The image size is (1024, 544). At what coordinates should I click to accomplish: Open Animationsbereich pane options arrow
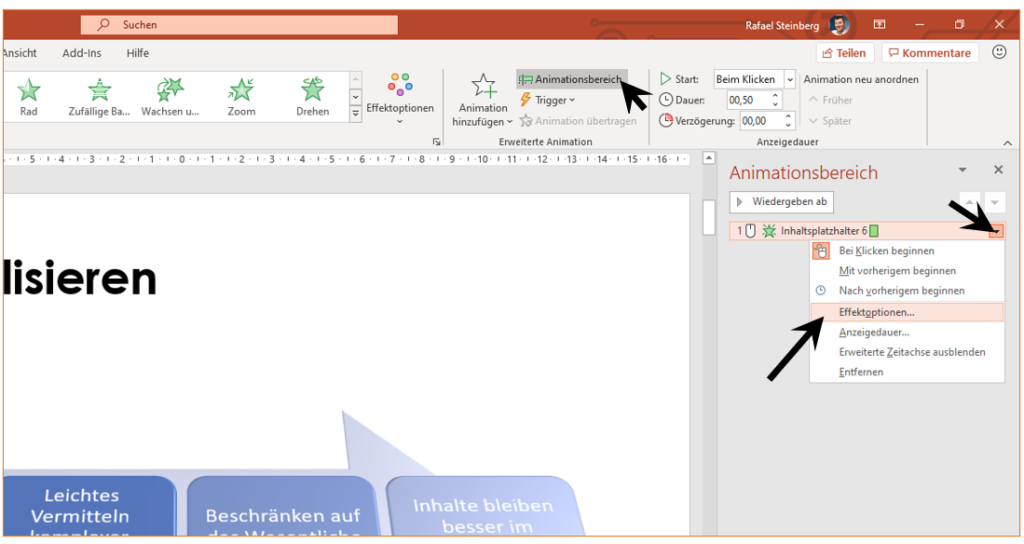click(962, 170)
